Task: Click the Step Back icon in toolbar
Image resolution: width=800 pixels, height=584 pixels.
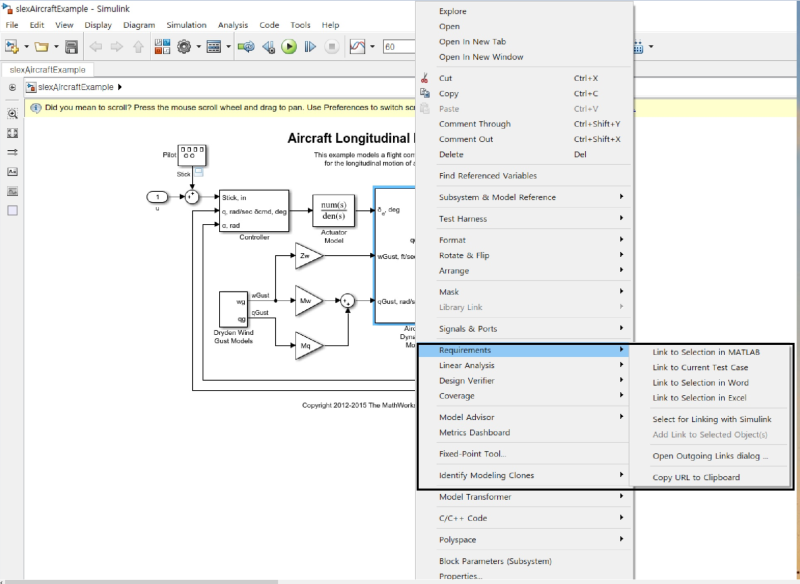Action: coord(267,46)
